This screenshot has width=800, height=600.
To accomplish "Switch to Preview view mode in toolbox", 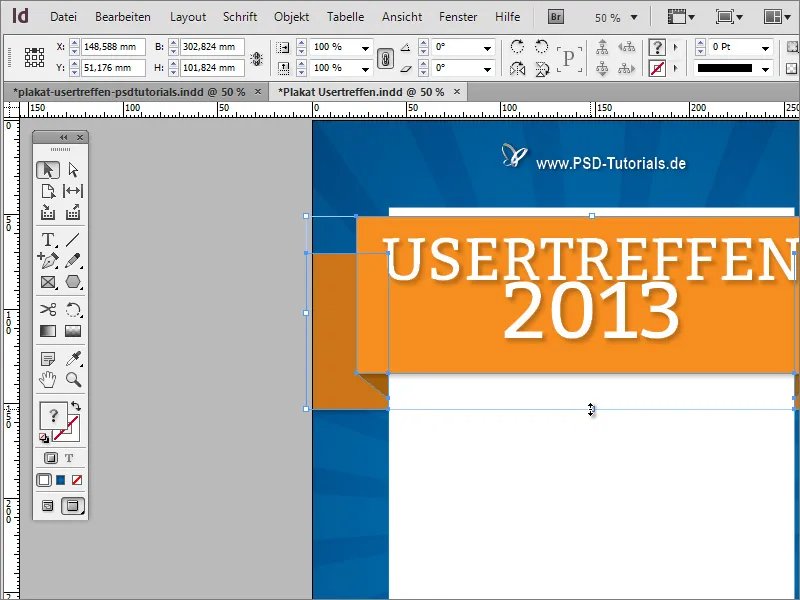I will tap(72, 506).
